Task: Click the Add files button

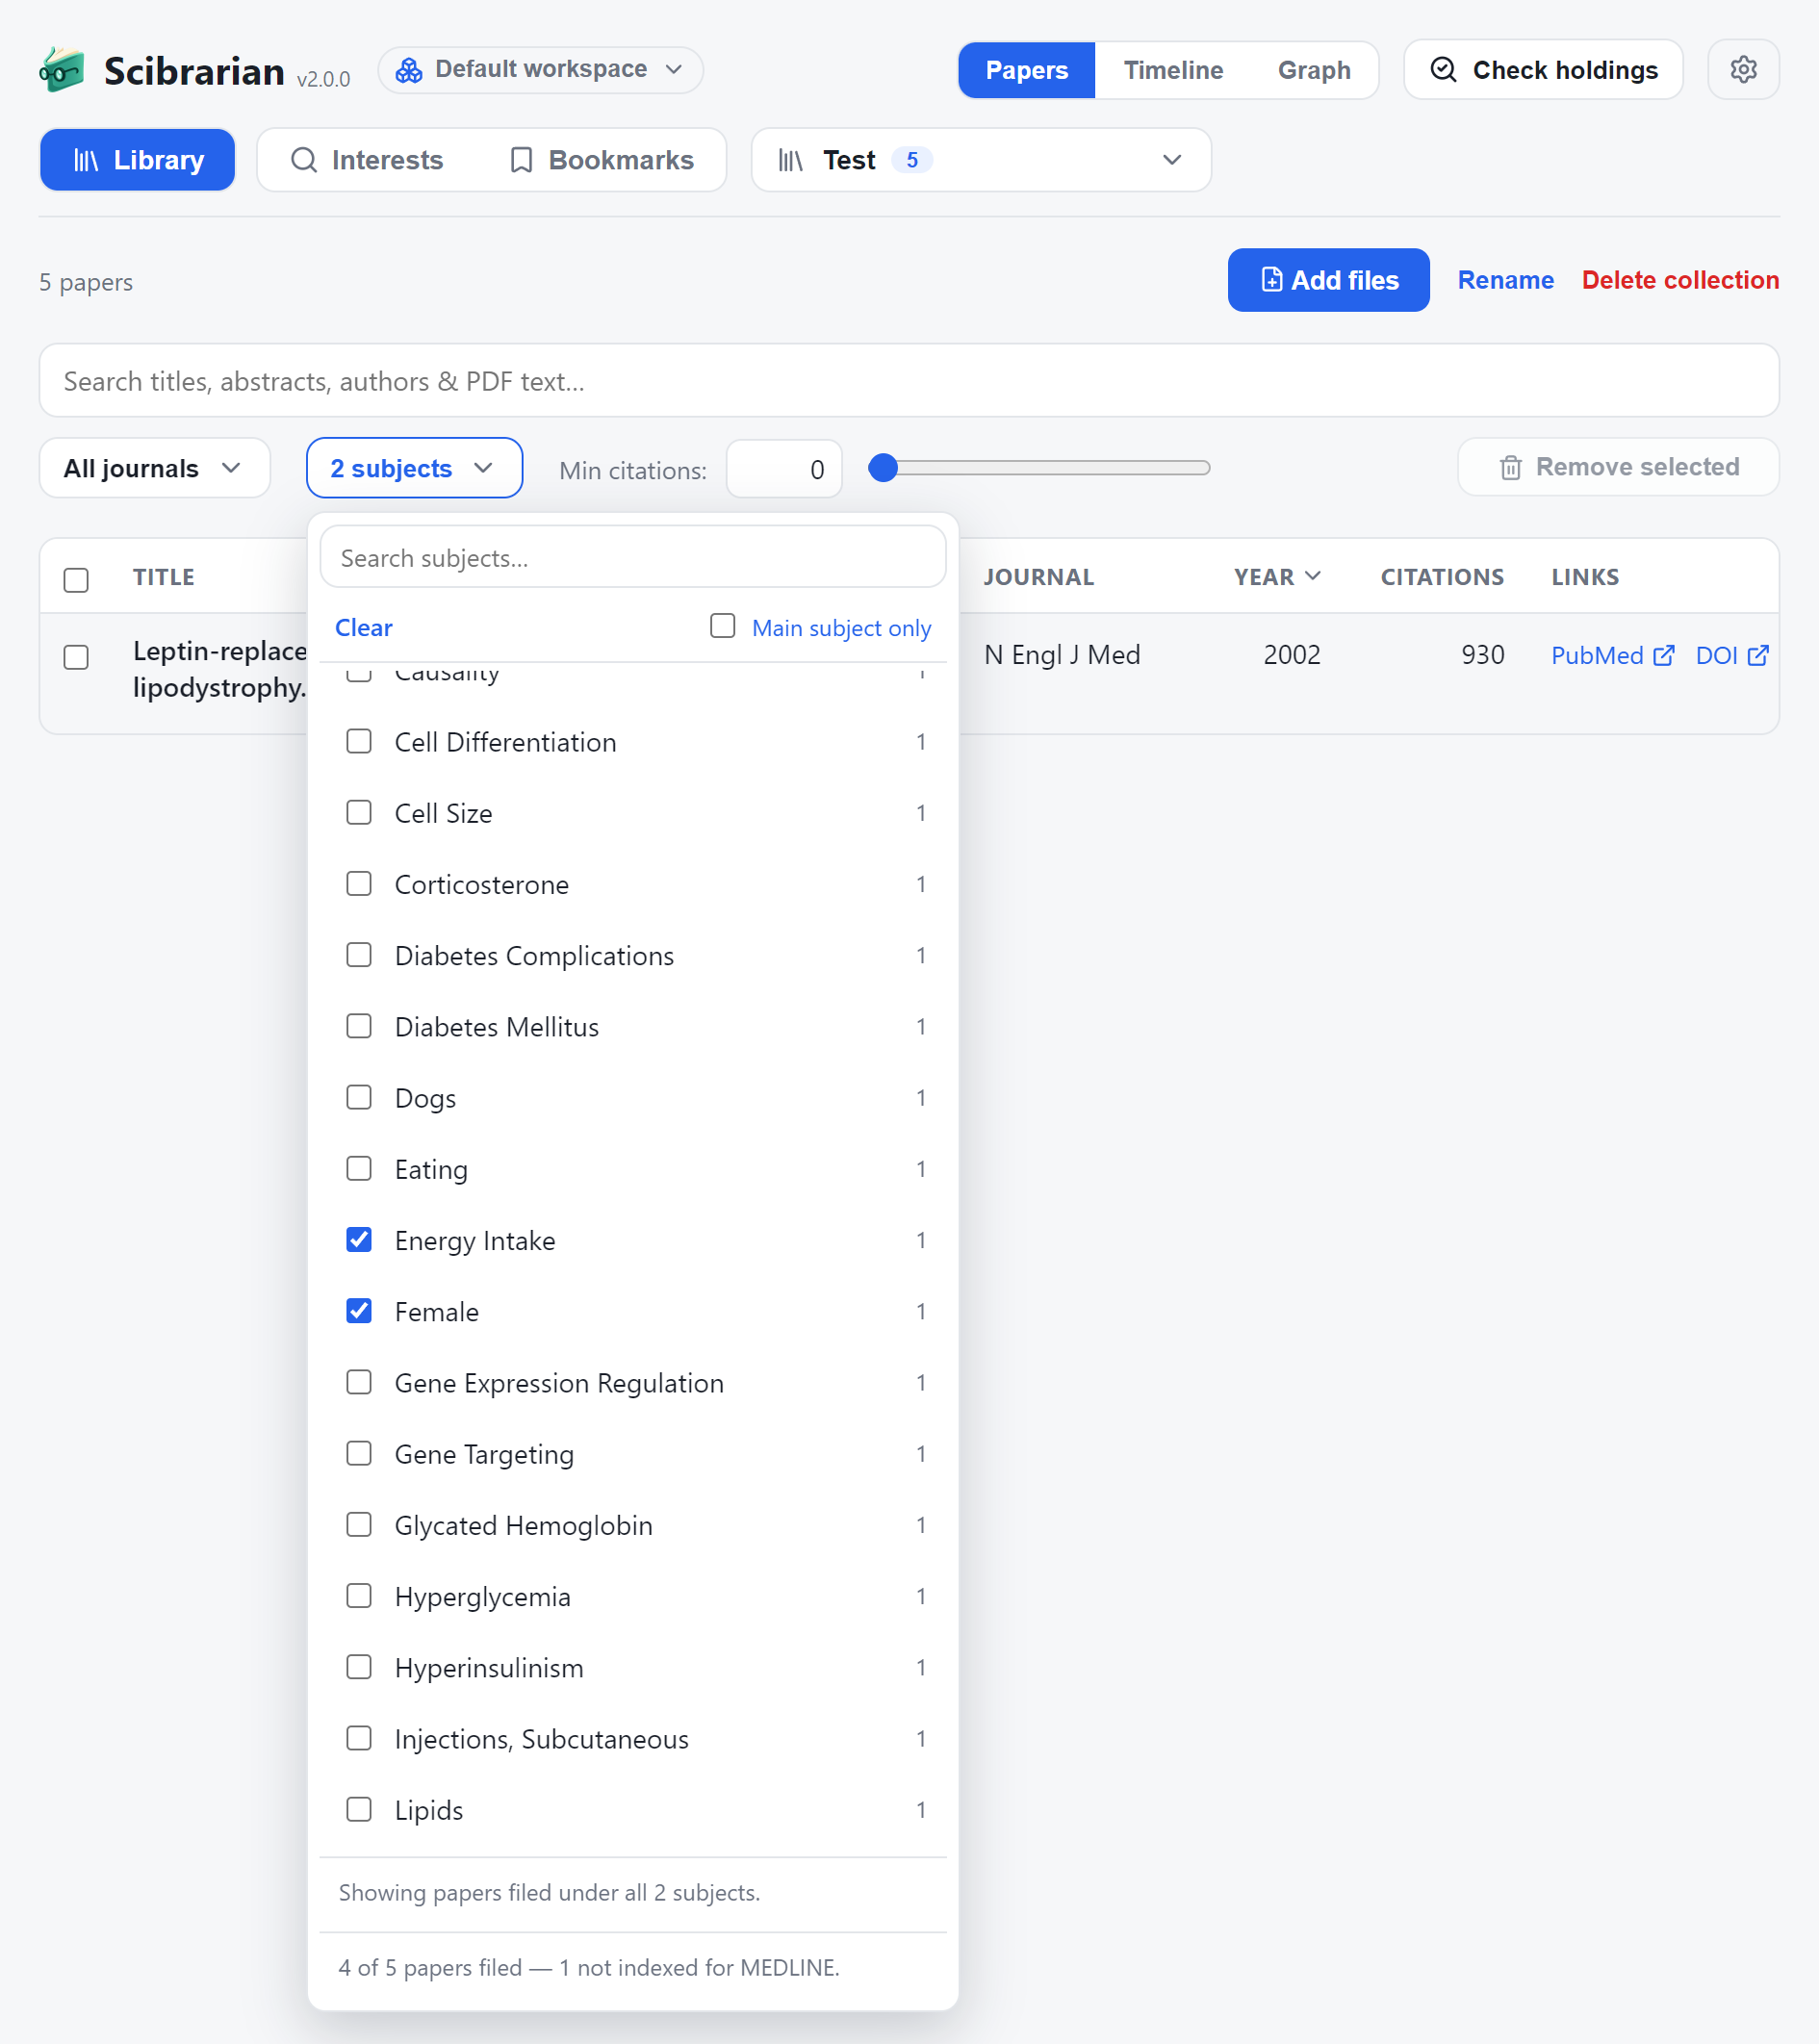Action: click(x=1328, y=280)
